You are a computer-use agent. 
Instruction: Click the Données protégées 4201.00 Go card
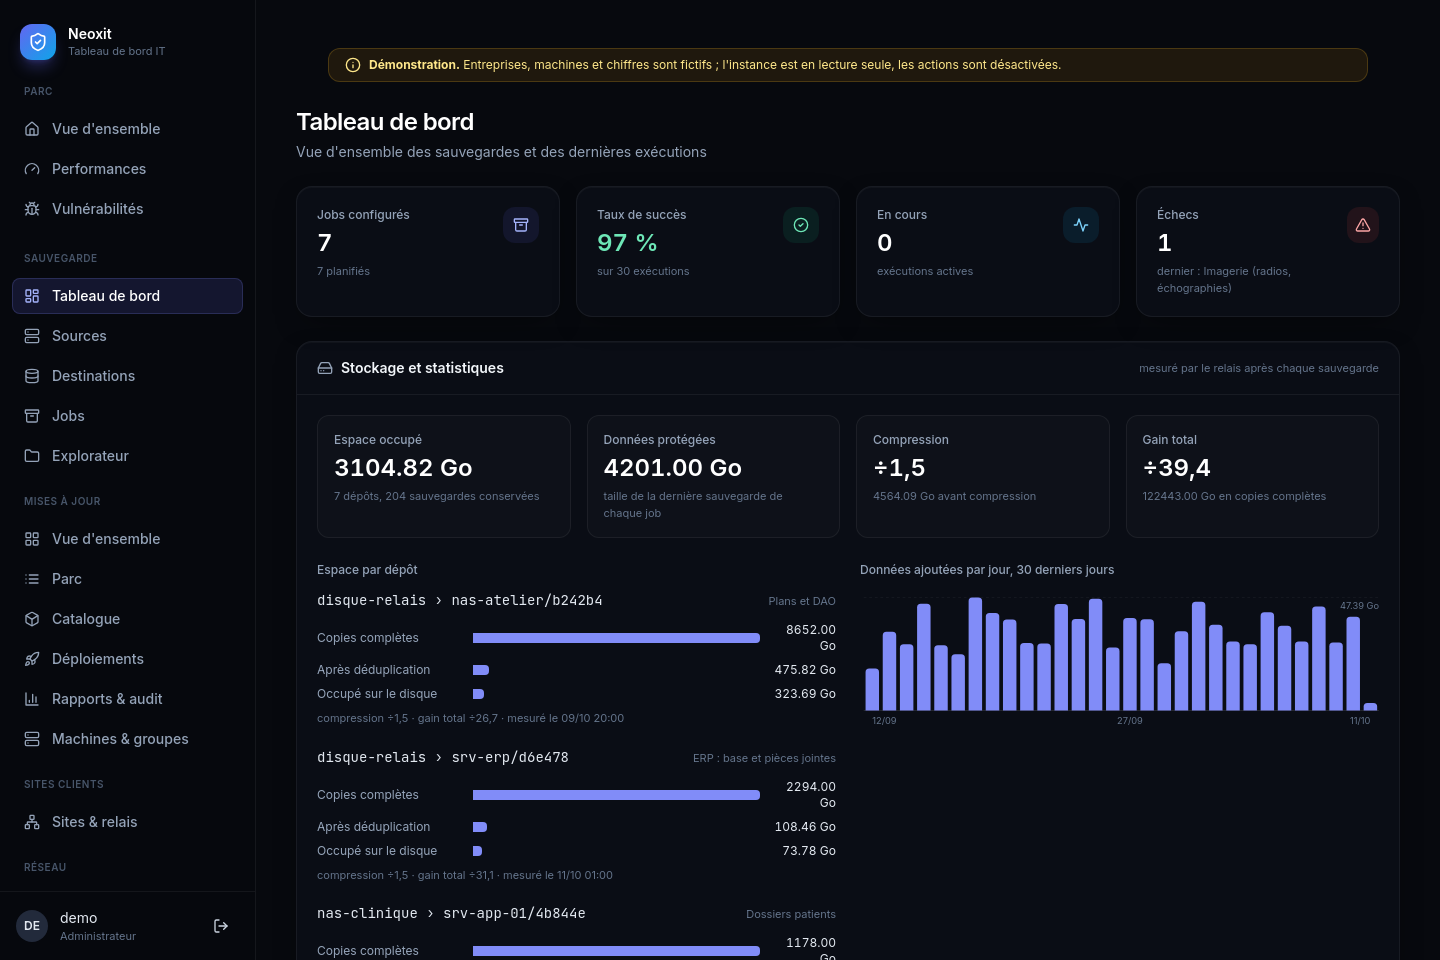[x=713, y=477]
